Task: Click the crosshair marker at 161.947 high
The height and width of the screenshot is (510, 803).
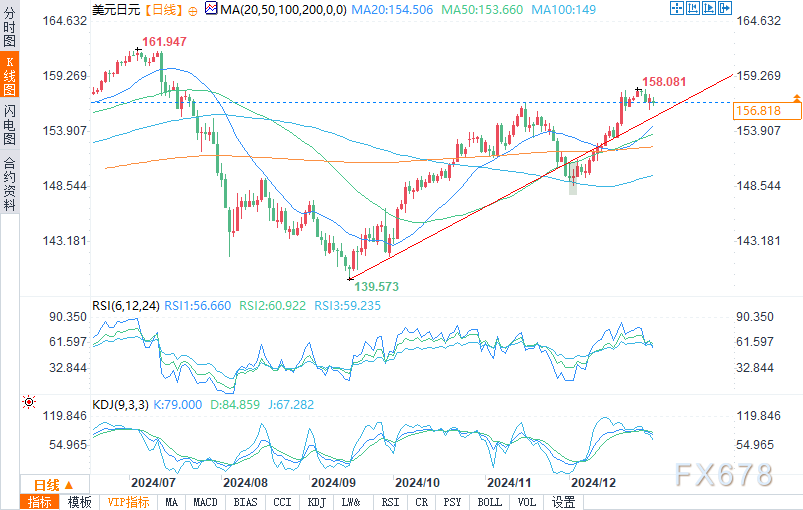Action: click(x=138, y=51)
